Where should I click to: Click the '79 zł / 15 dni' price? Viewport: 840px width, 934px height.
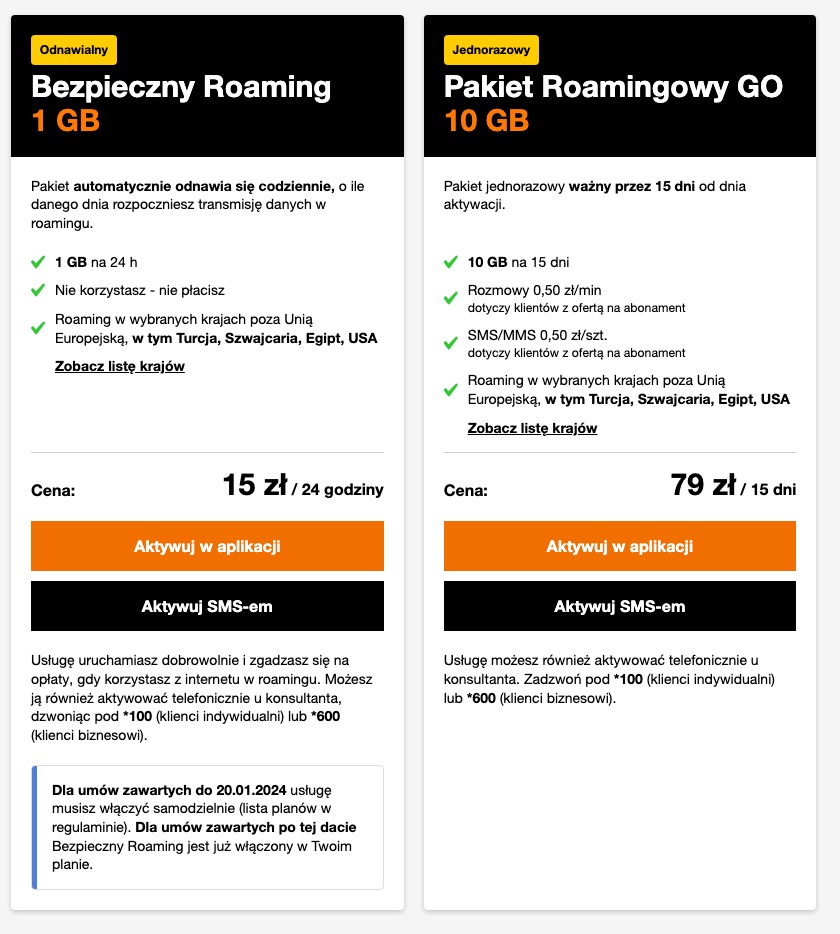[733, 485]
